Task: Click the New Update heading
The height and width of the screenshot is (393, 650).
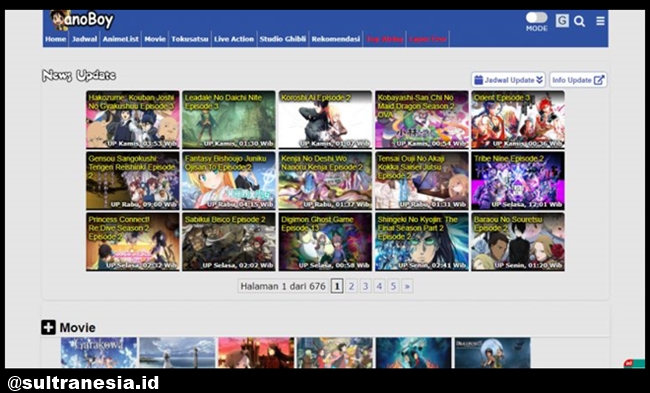Action: point(79,75)
